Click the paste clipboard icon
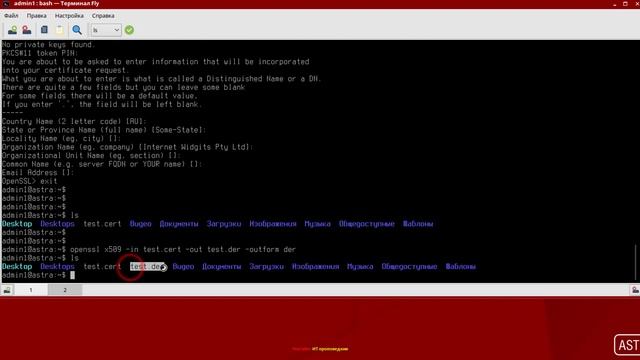 point(60,30)
